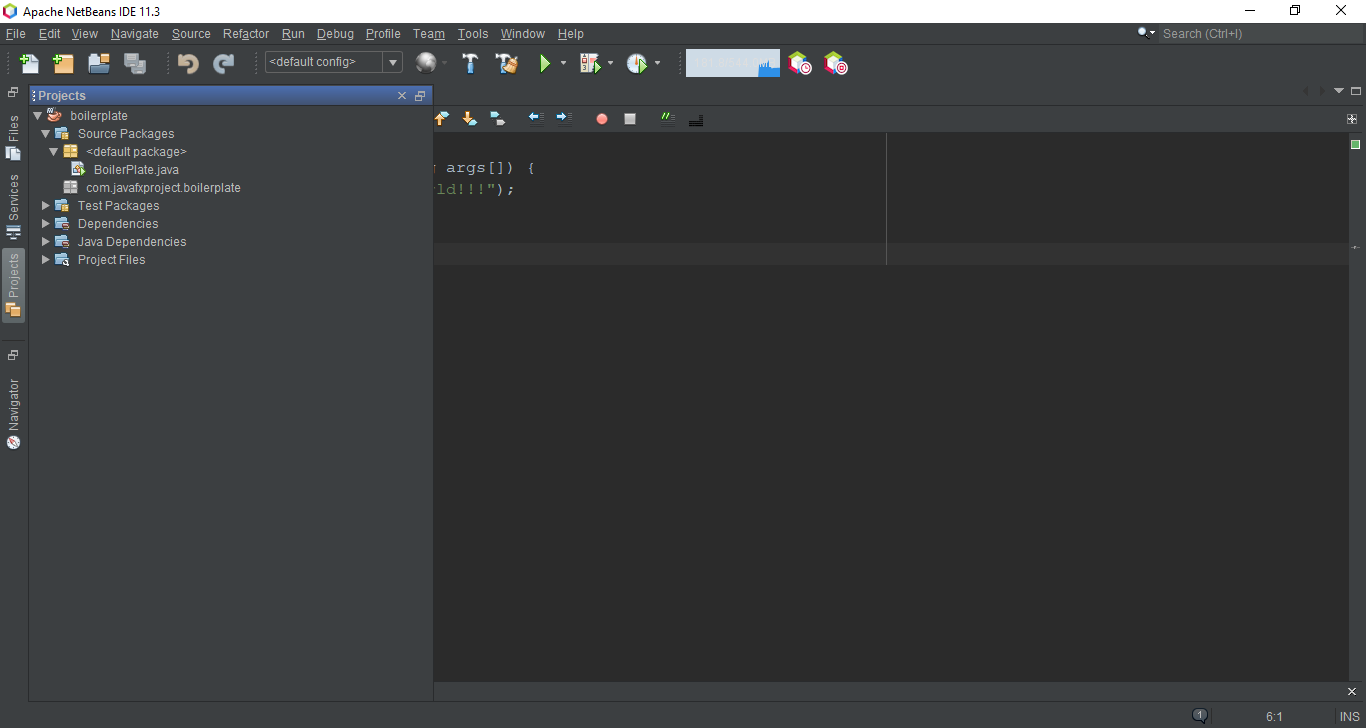Click the comment lines icon in editor toolbar
Viewport: 1366px width, 728px height.
(668, 118)
